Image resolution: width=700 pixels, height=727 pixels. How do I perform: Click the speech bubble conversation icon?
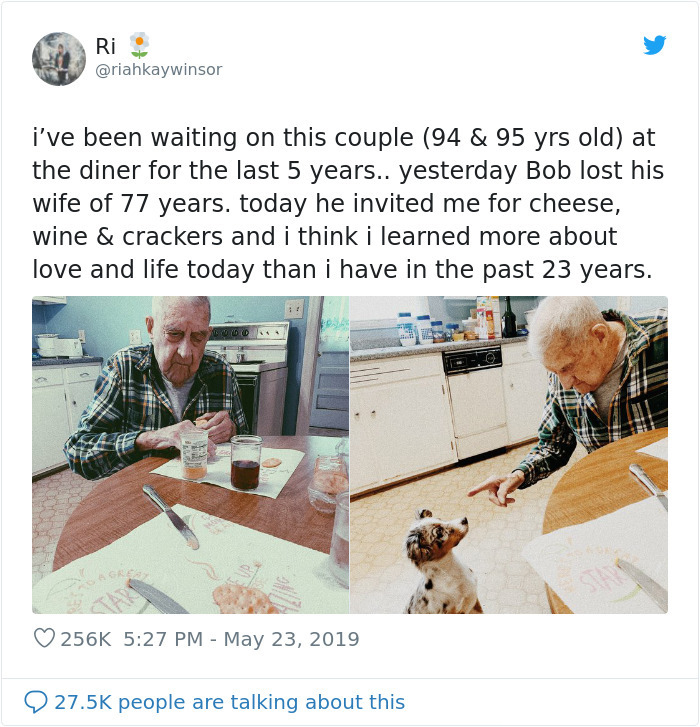pos(36,702)
